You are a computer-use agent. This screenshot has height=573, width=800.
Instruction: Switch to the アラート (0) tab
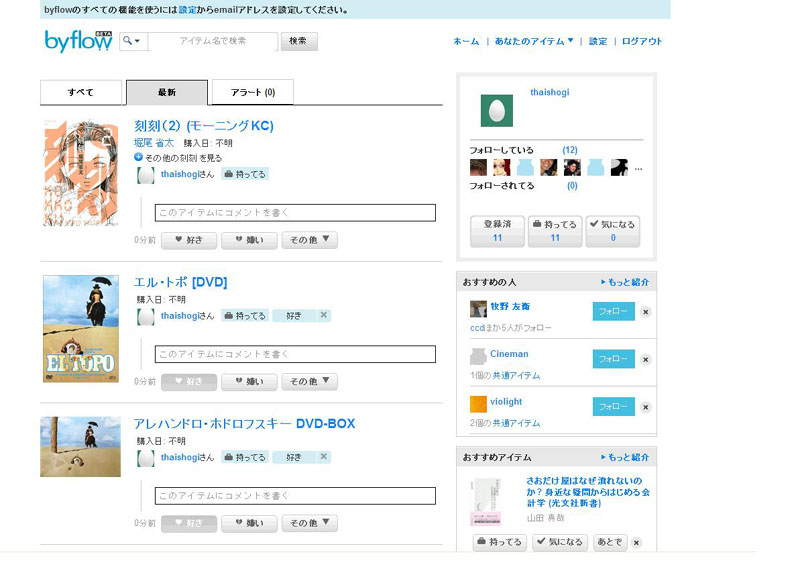pos(252,93)
